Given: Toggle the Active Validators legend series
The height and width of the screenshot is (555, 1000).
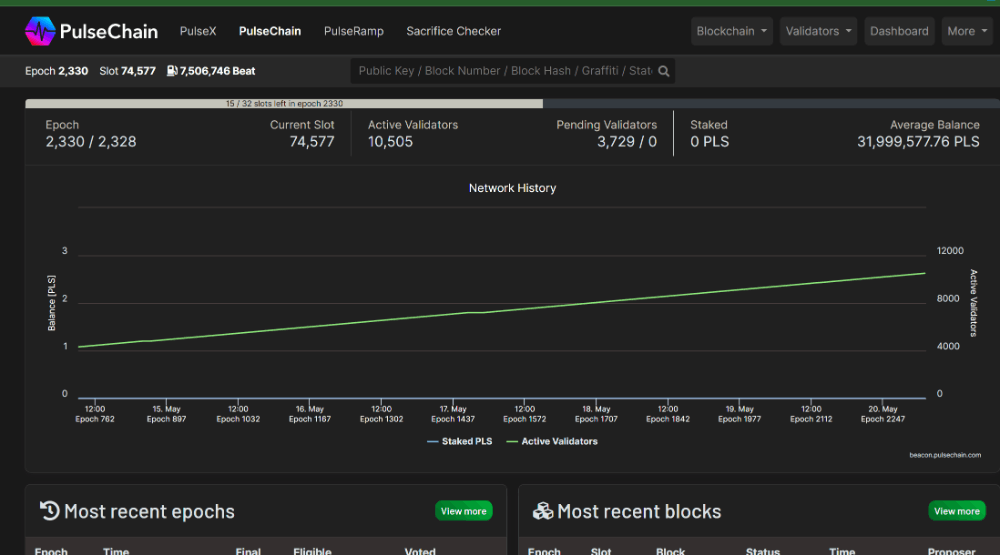Looking at the screenshot, I should 552,441.
